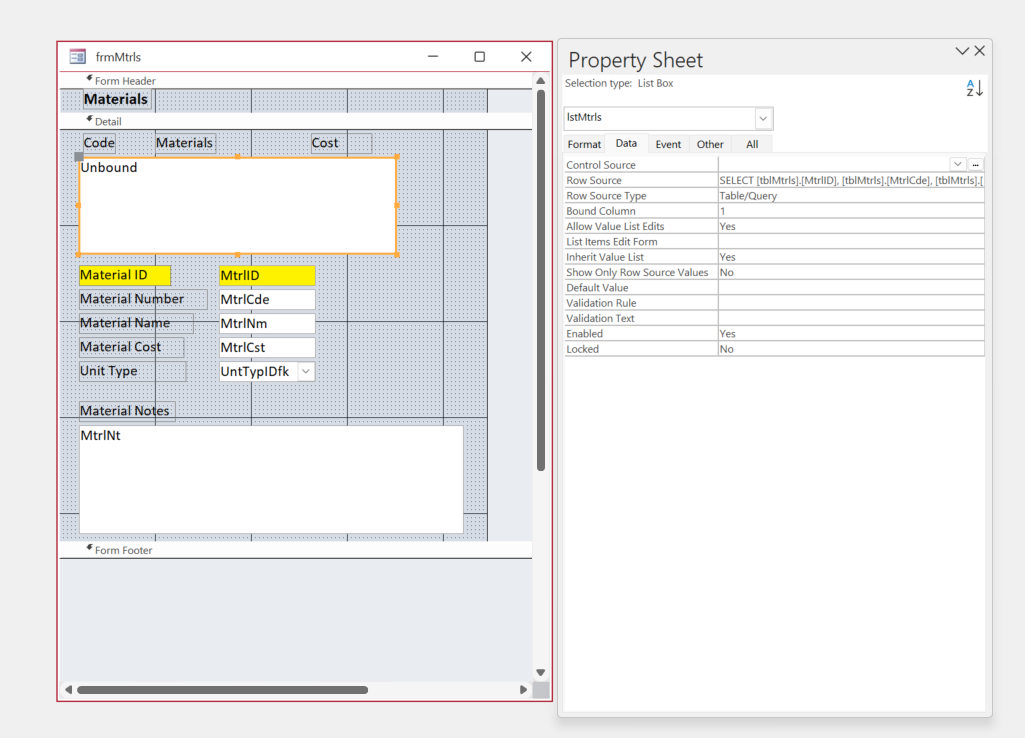The height and width of the screenshot is (738, 1025).
Task: Click the Row Source property value
Action: pos(850,180)
